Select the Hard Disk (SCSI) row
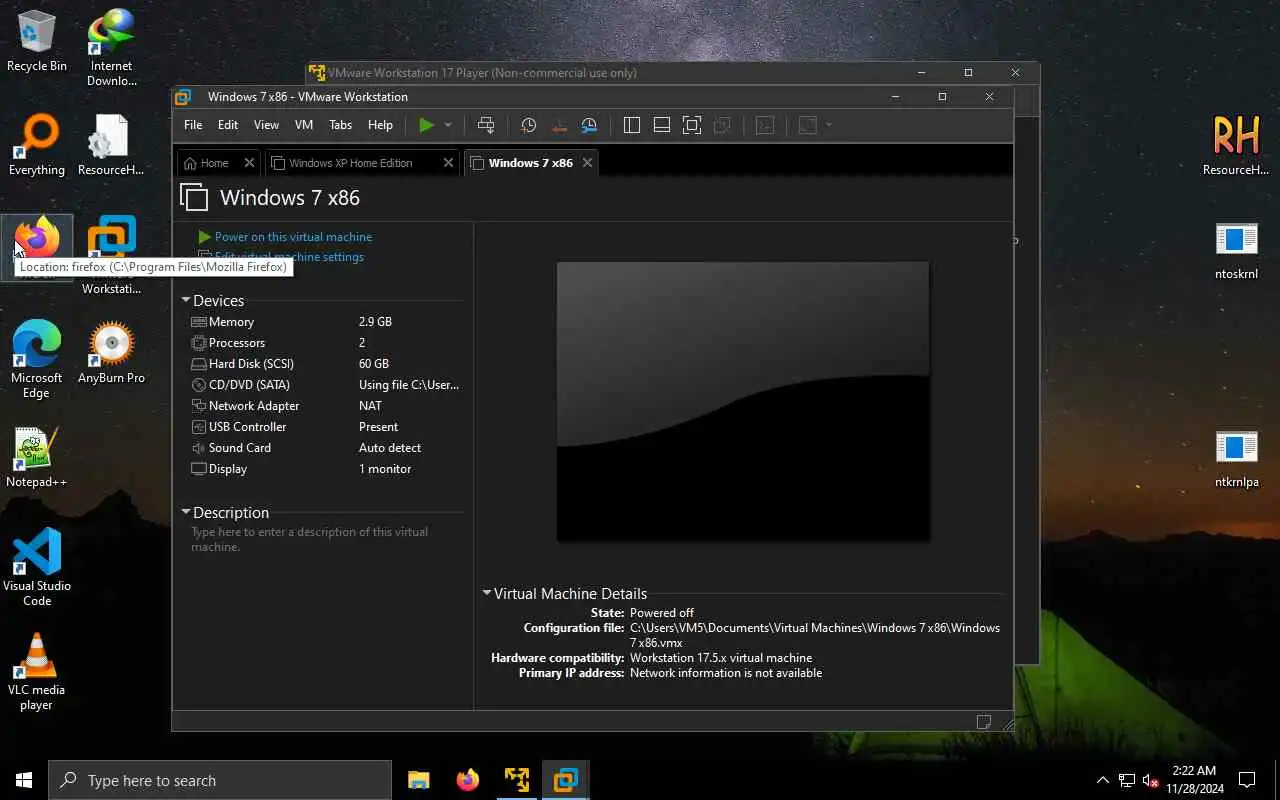 click(325, 364)
